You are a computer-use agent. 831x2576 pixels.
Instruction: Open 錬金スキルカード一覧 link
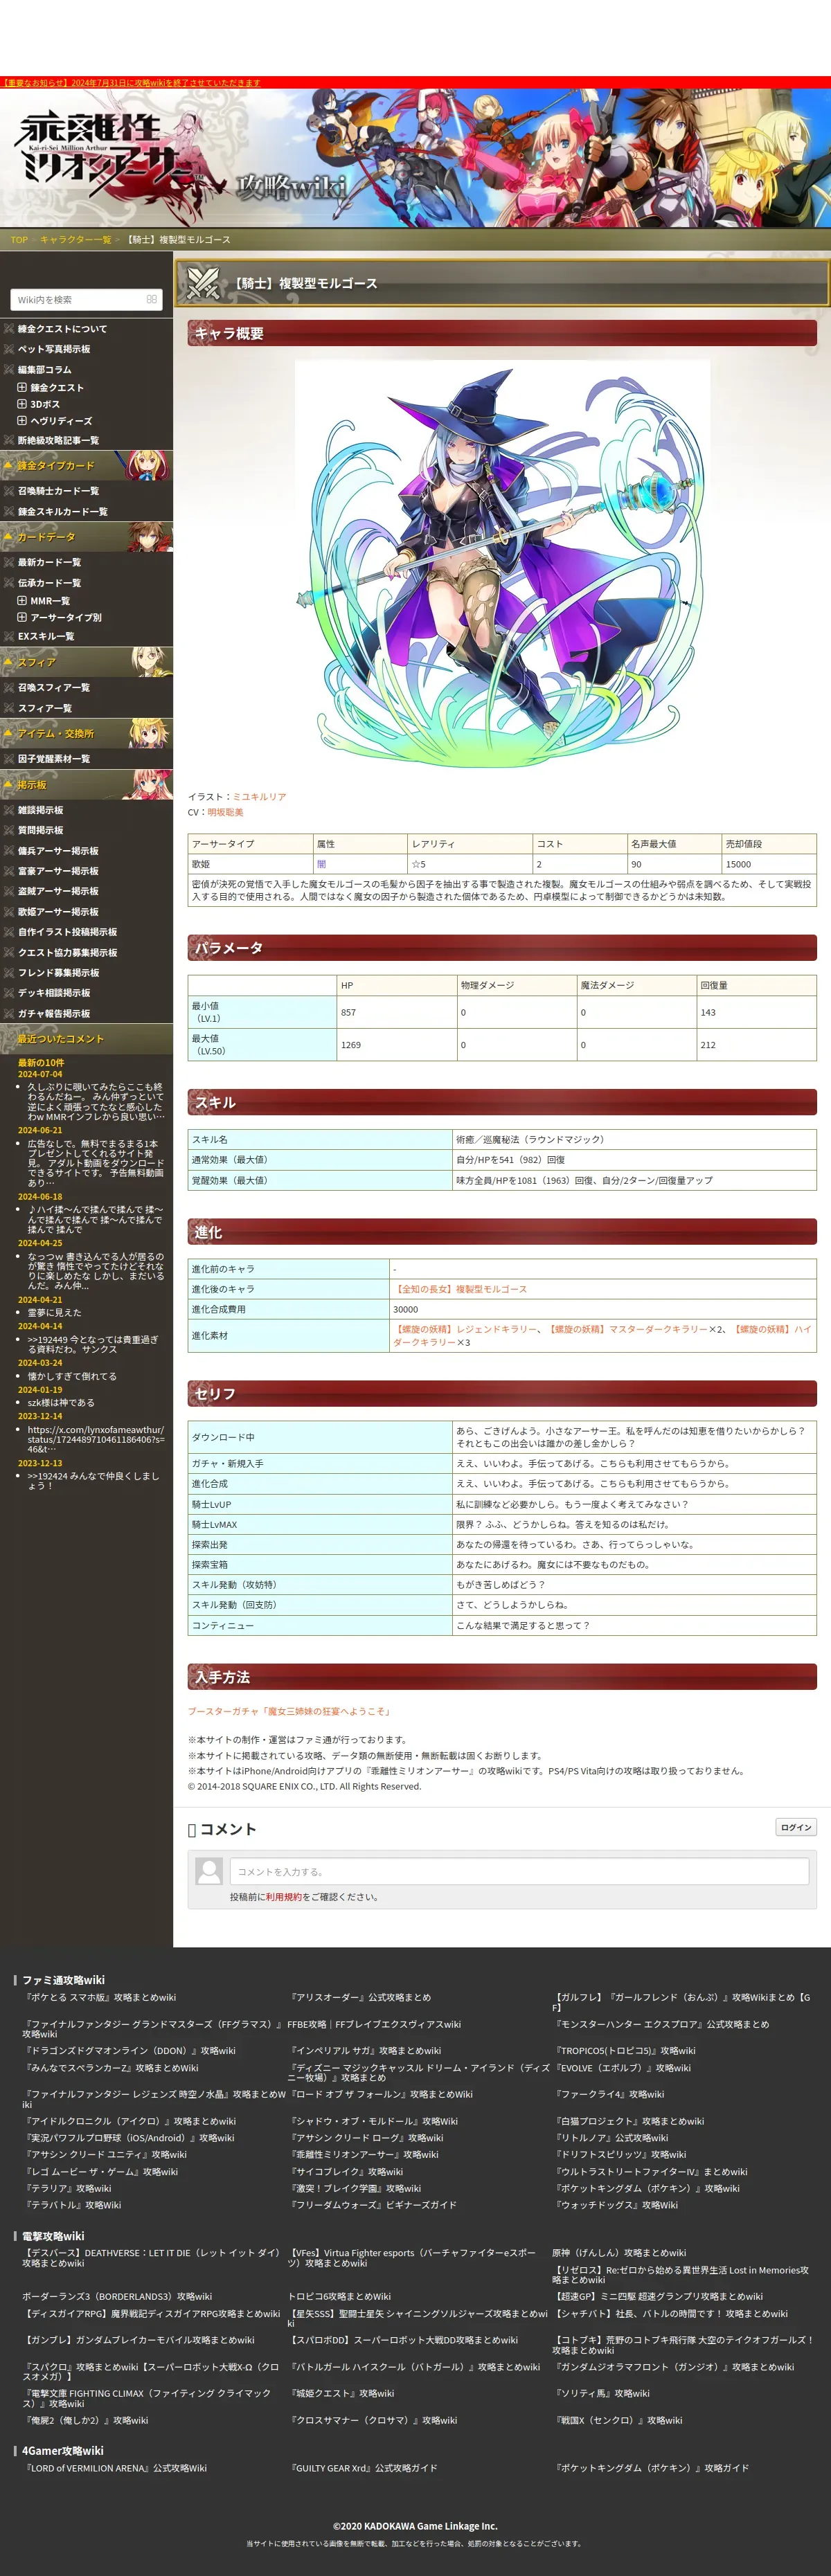tap(62, 511)
